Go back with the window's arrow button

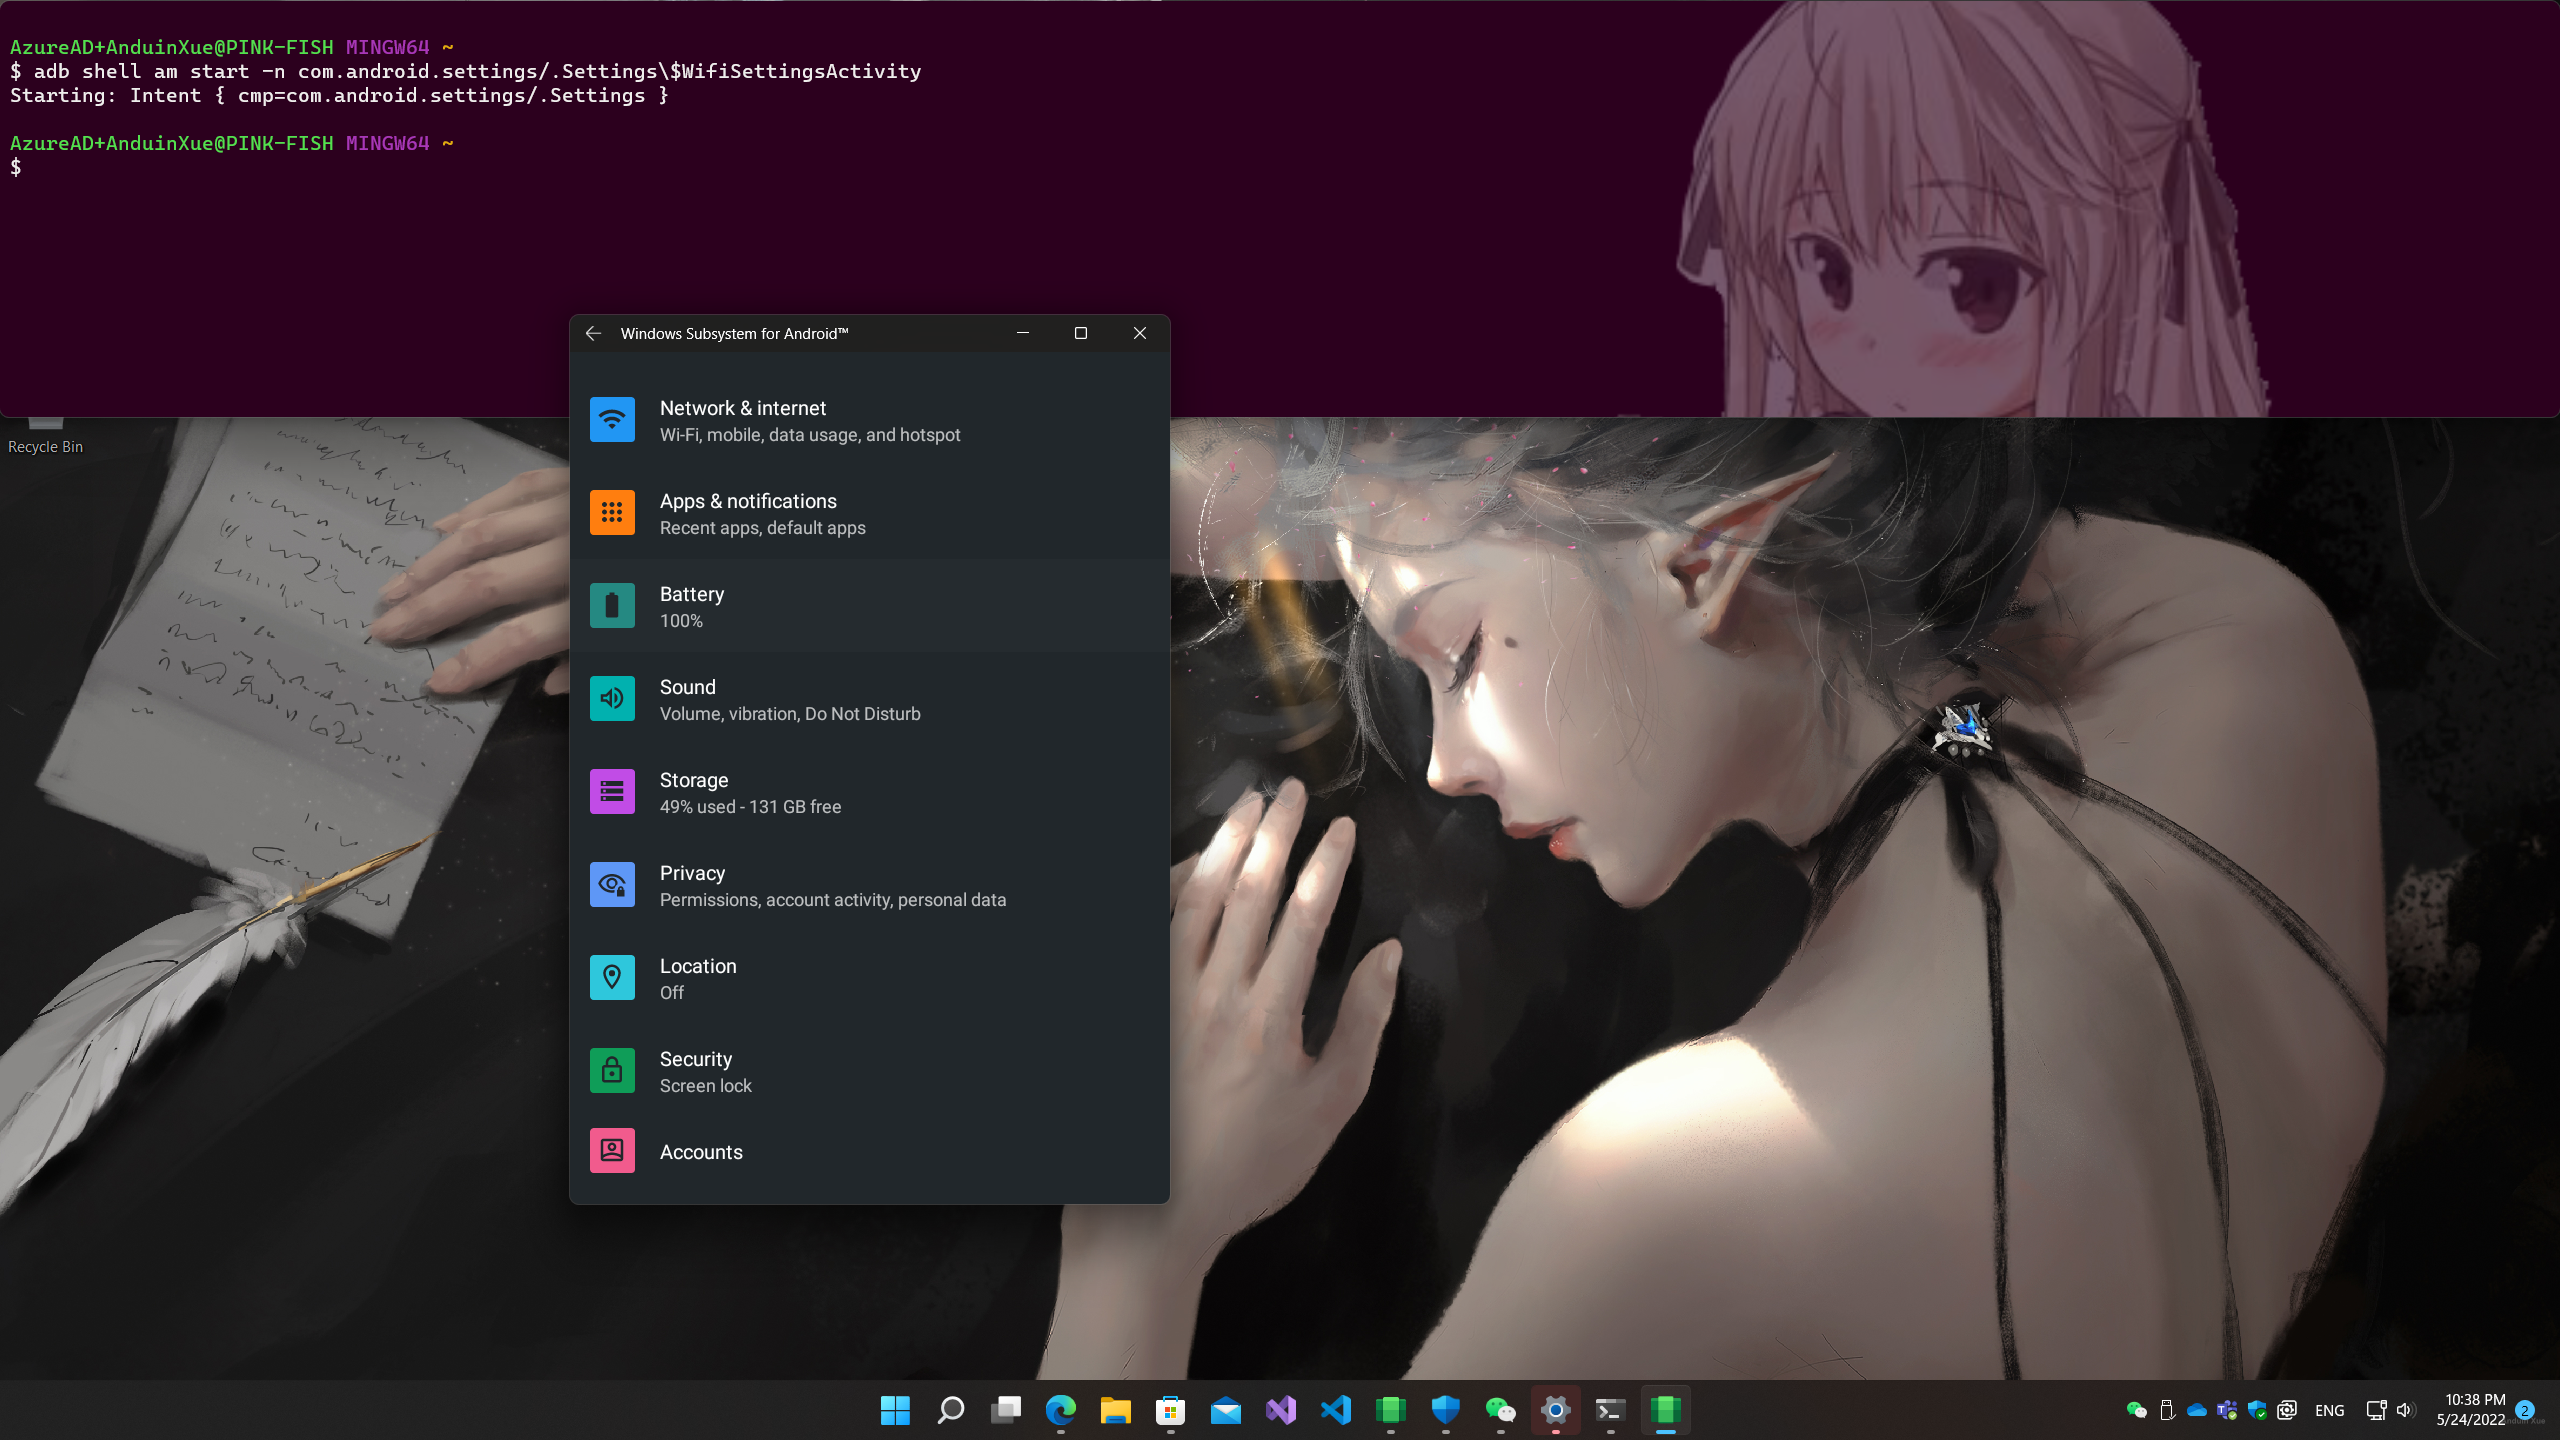point(593,333)
